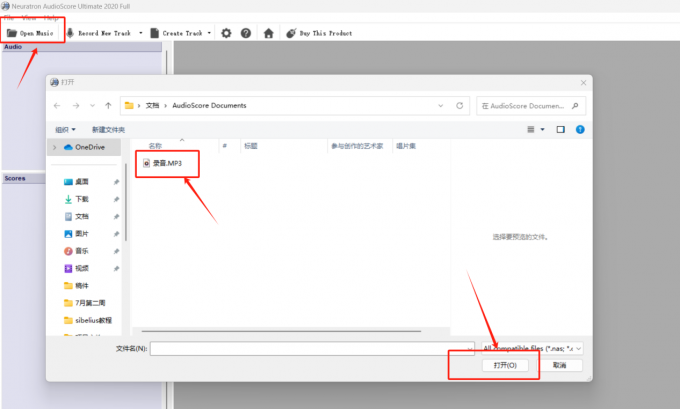Click the Forward arrow in the dialog
The width and height of the screenshot is (680, 409).
[76, 105]
